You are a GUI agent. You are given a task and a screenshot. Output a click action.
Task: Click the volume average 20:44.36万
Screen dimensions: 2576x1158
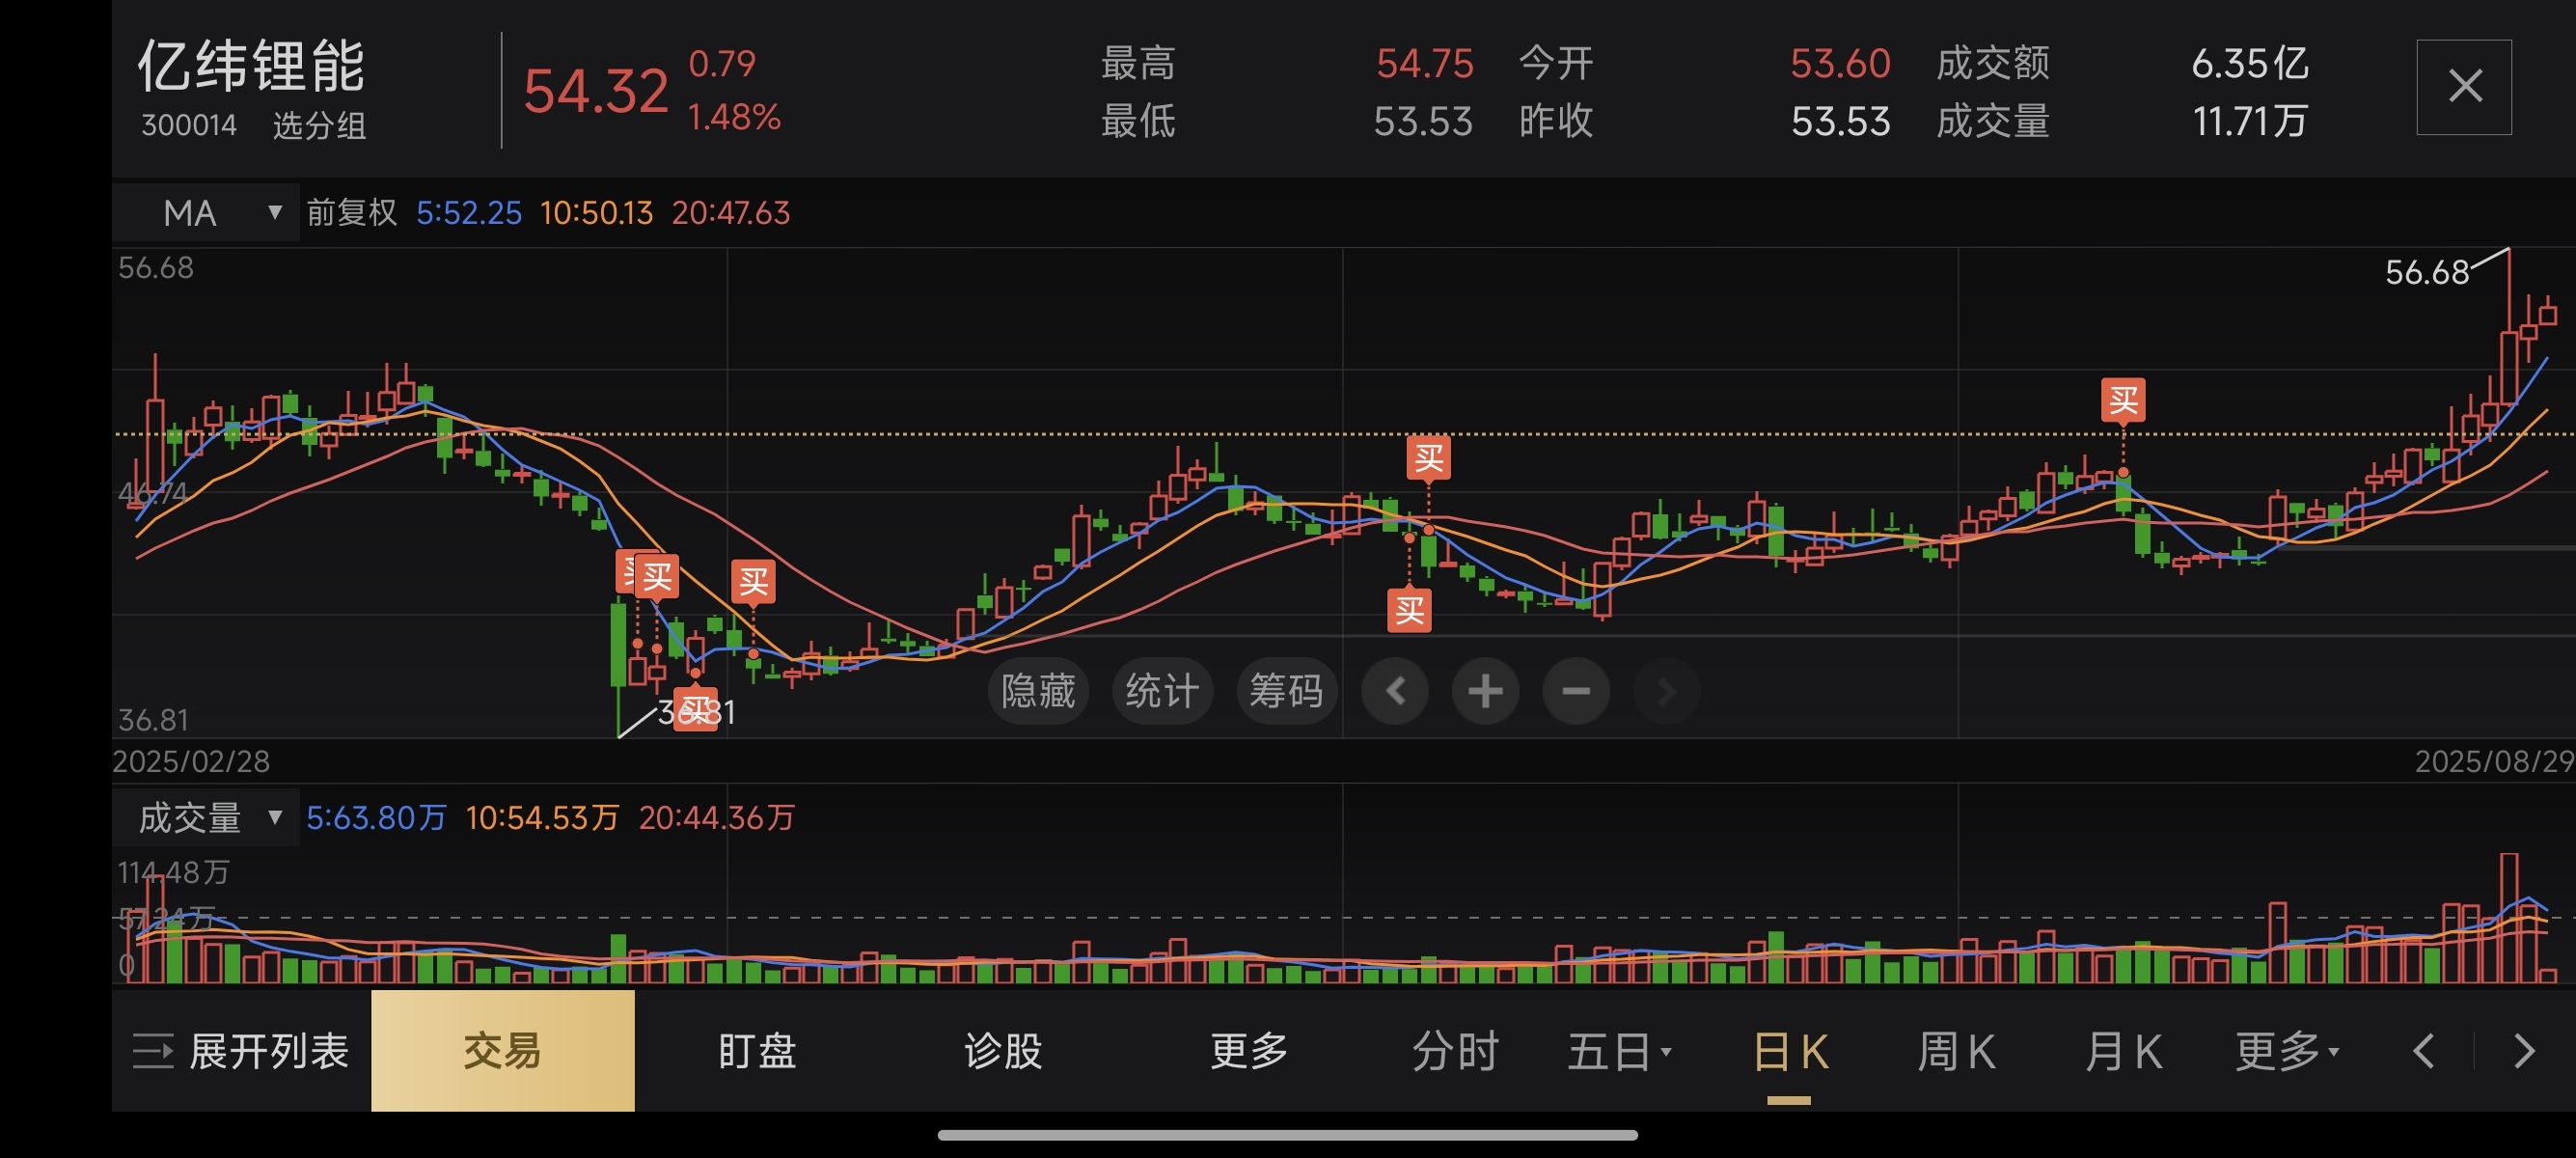[717, 817]
